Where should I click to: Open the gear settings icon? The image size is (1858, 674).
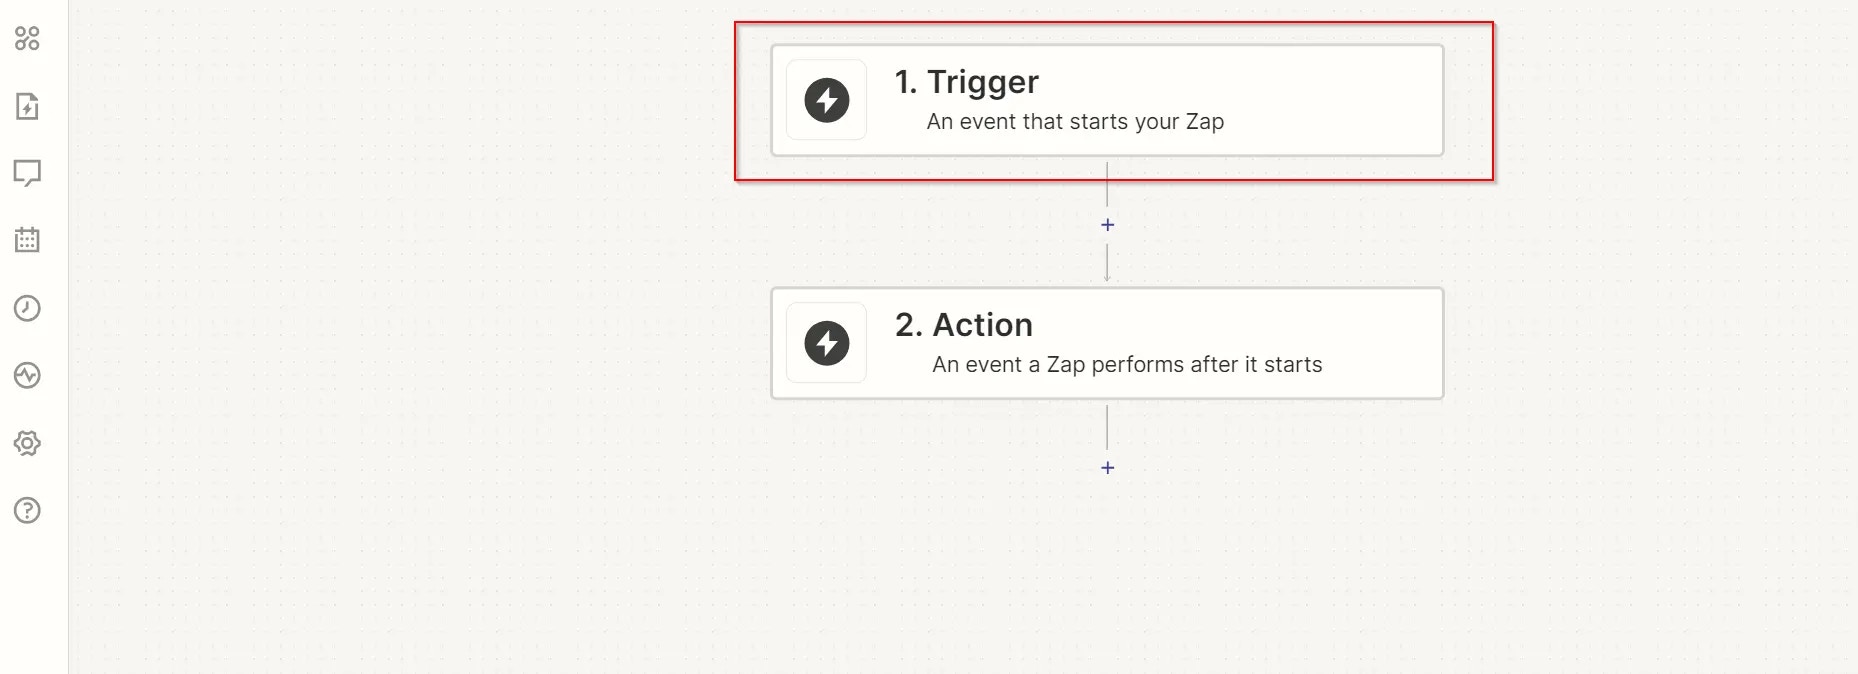pos(27,443)
